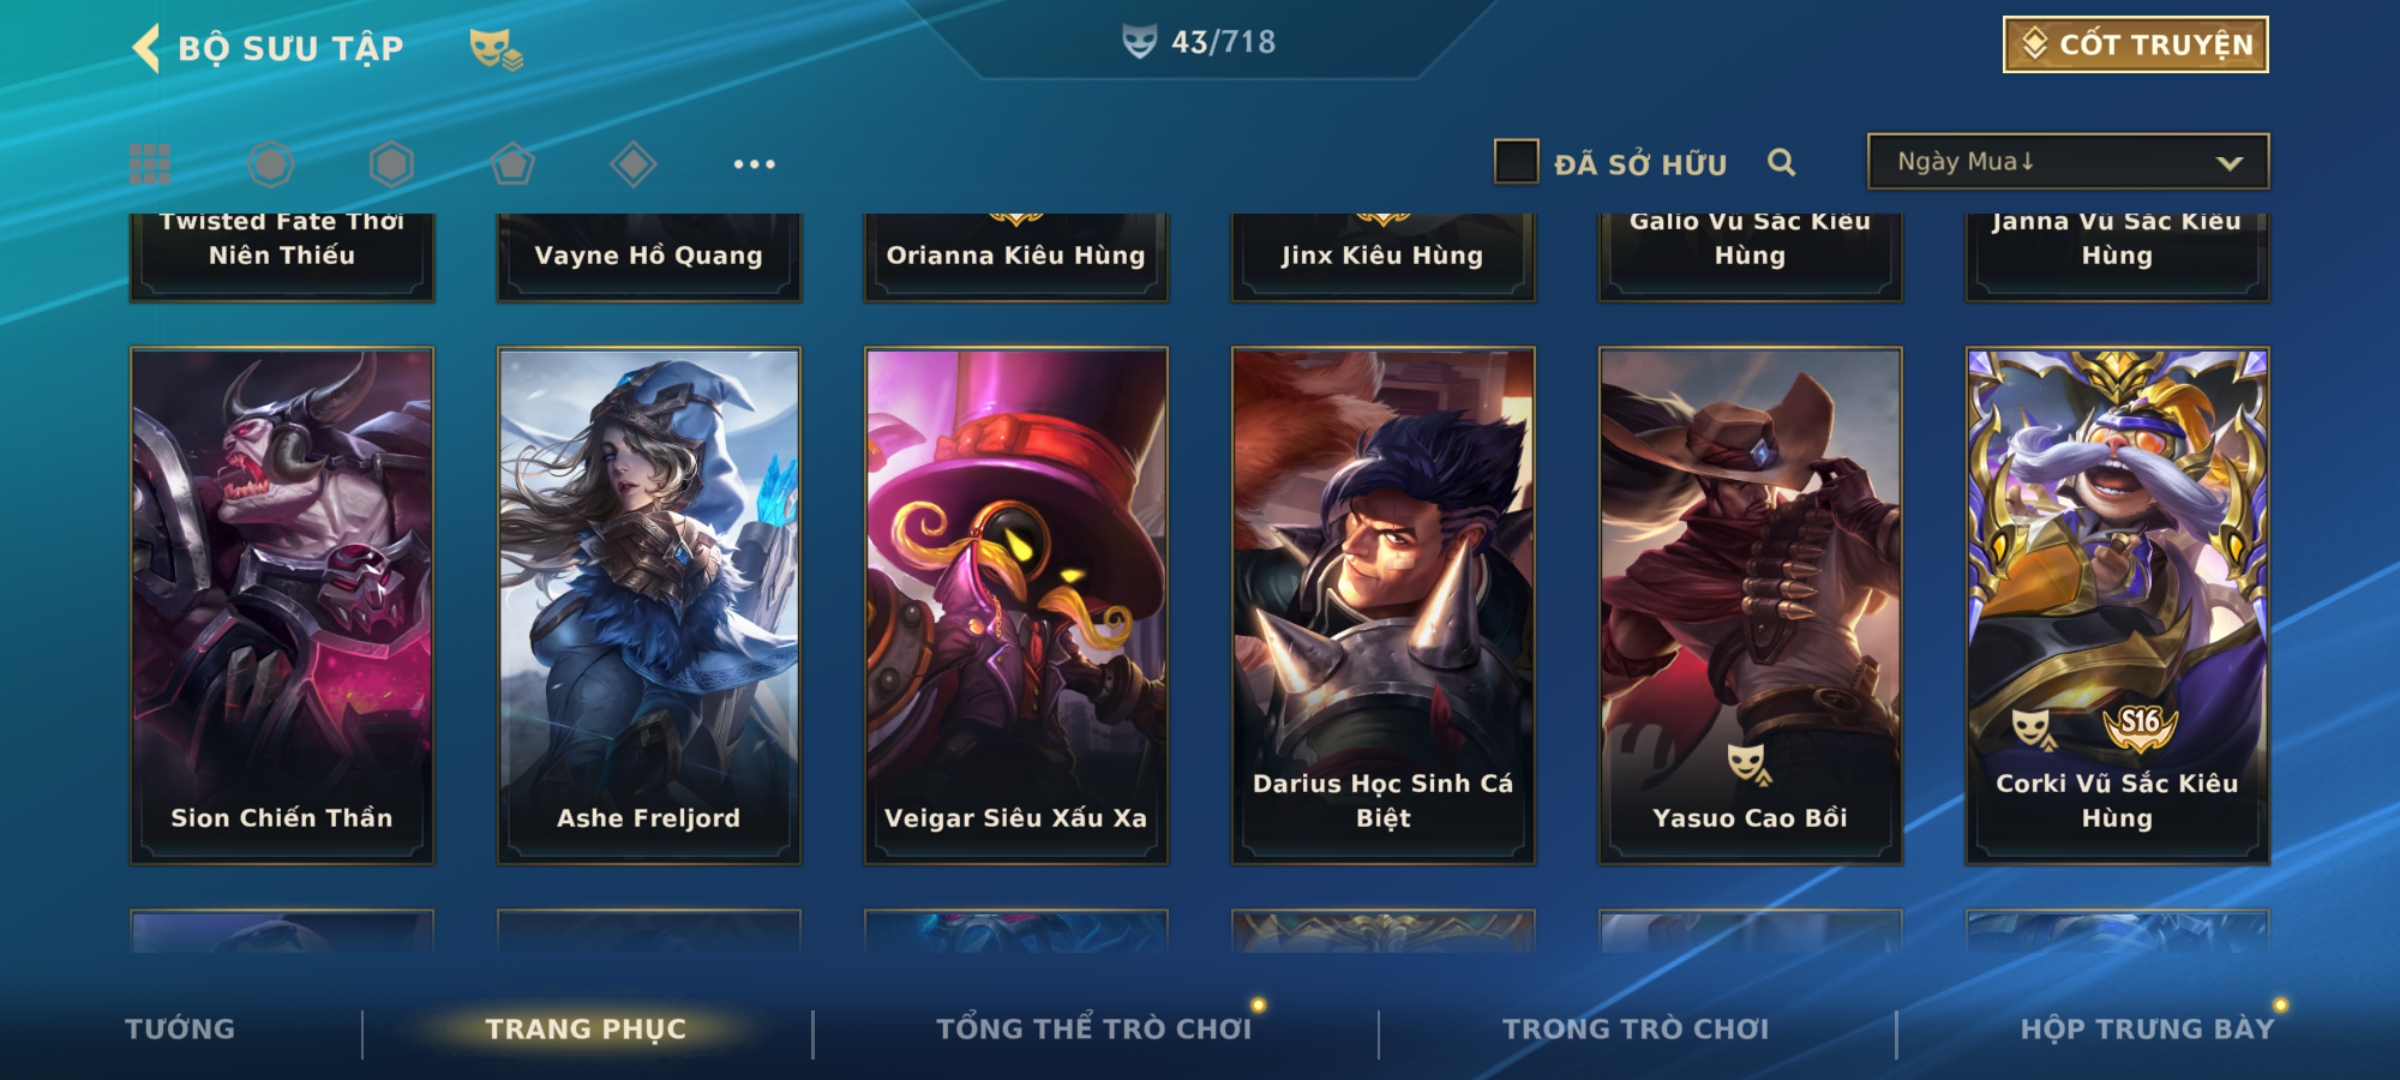Select the Corki Vũ Sắc Kiêu Hùng skin
Viewport: 2400px width, 1080px height.
pos(2117,606)
